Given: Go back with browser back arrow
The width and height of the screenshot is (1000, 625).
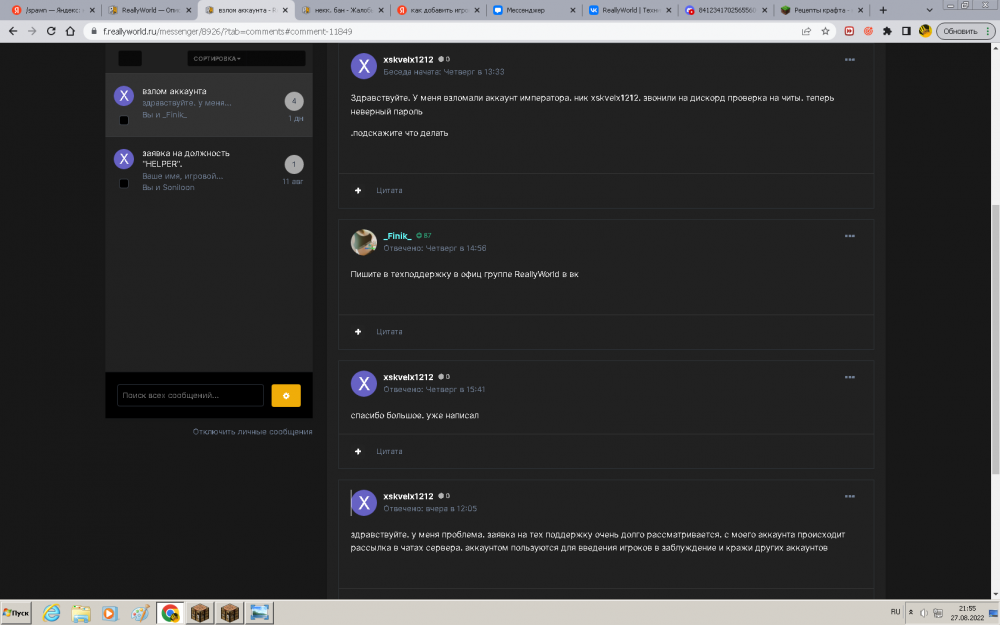Looking at the screenshot, I should 13,31.
